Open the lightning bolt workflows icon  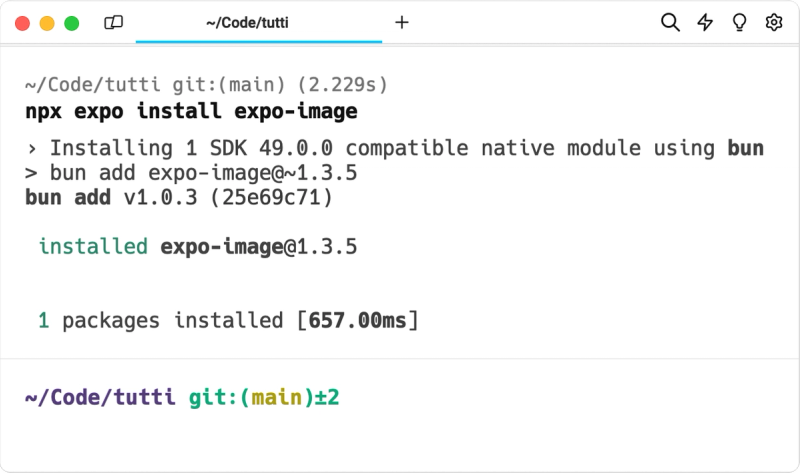[x=705, y=22]
